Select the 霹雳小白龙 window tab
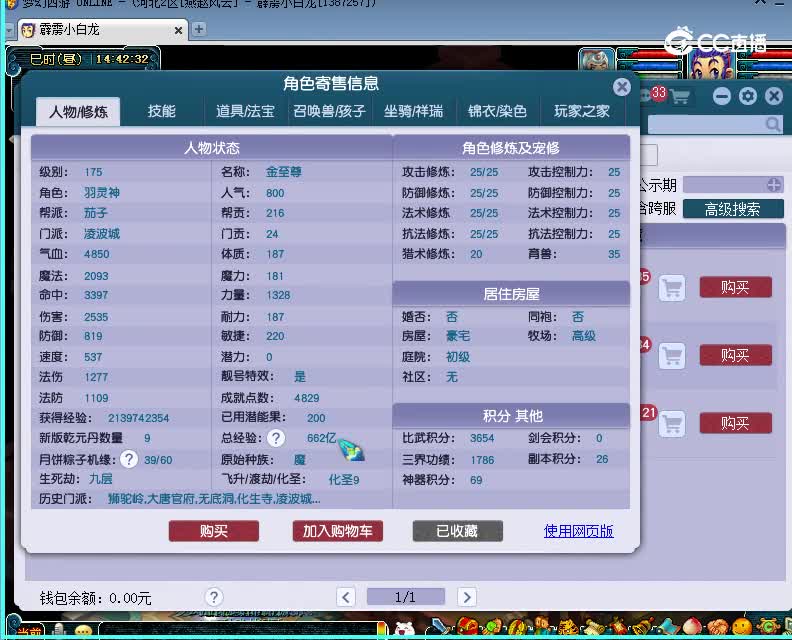792x640 pixels. [x=103, y=30]
